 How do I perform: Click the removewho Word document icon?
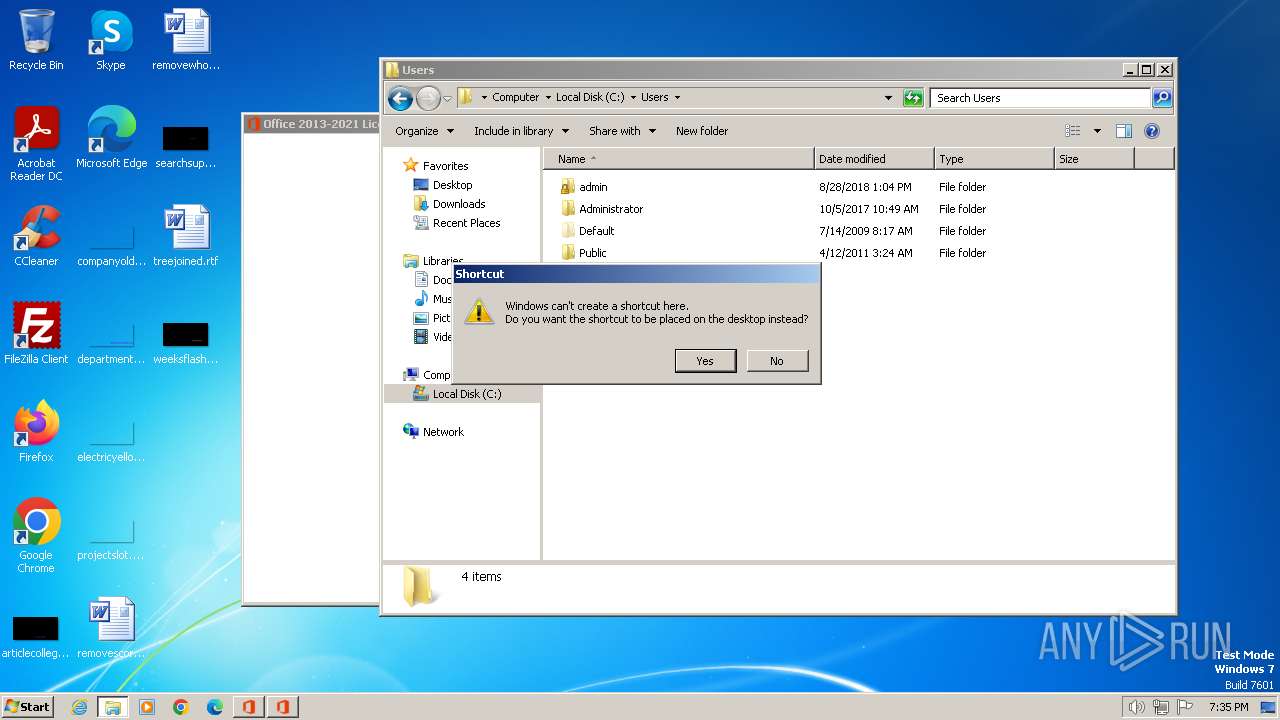click(186, 40)
